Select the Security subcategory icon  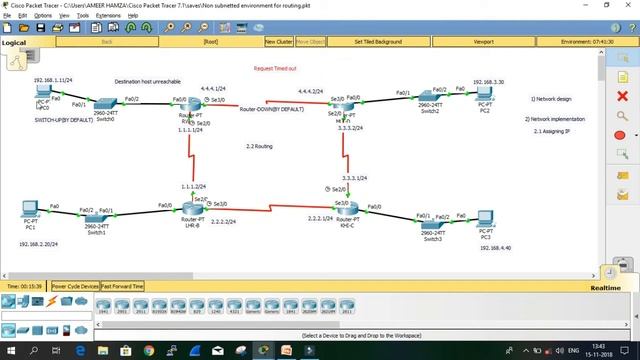click(x=67, y=330)
